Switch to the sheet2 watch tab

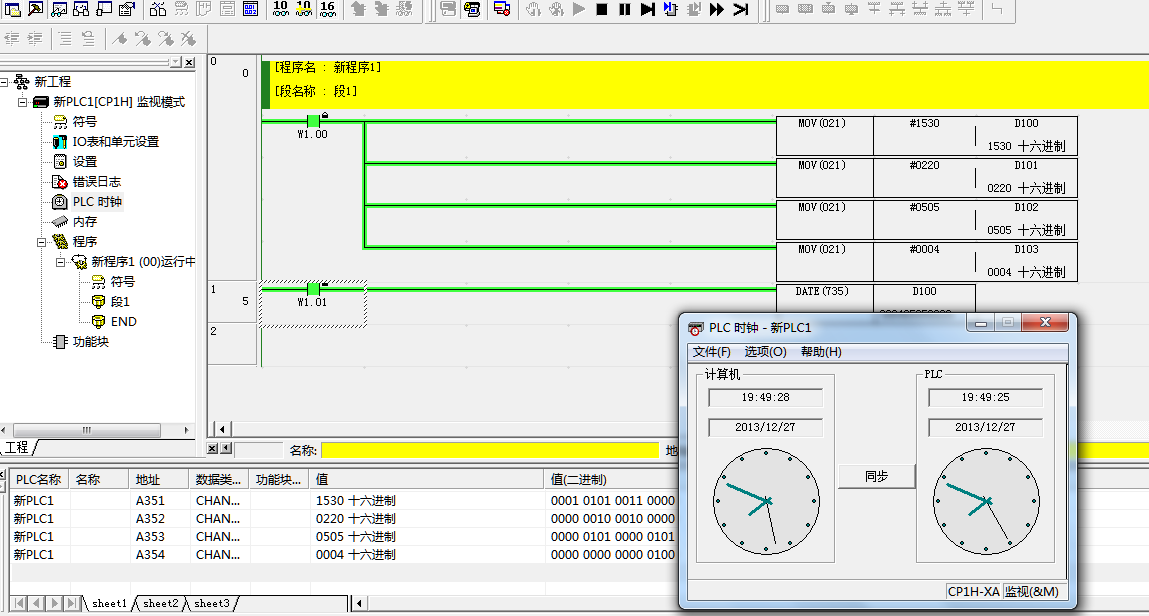160,604
